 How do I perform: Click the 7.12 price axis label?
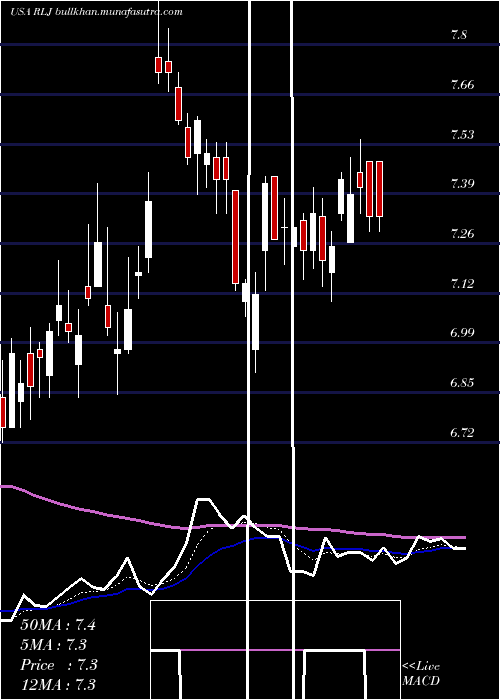click(462, 283)
